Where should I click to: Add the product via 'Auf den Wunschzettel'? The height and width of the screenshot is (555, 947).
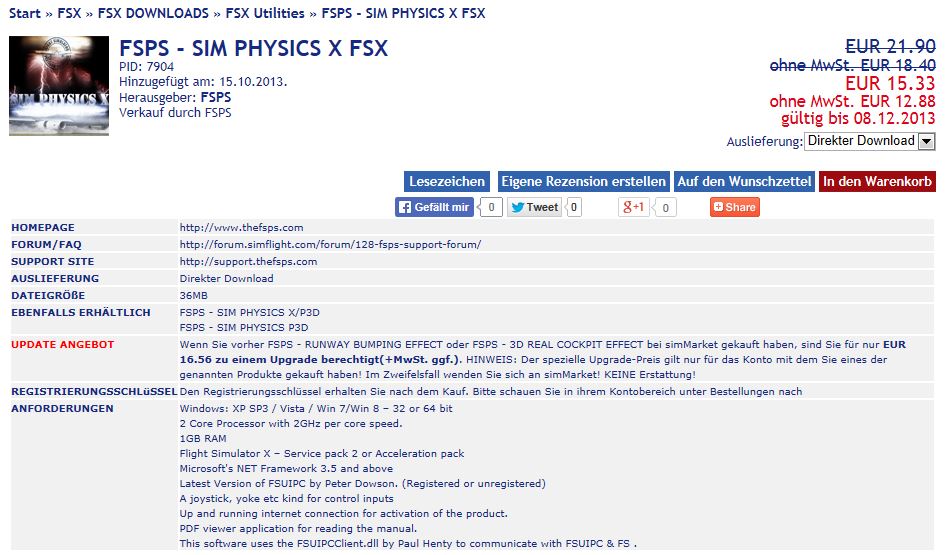coord(744,181)
